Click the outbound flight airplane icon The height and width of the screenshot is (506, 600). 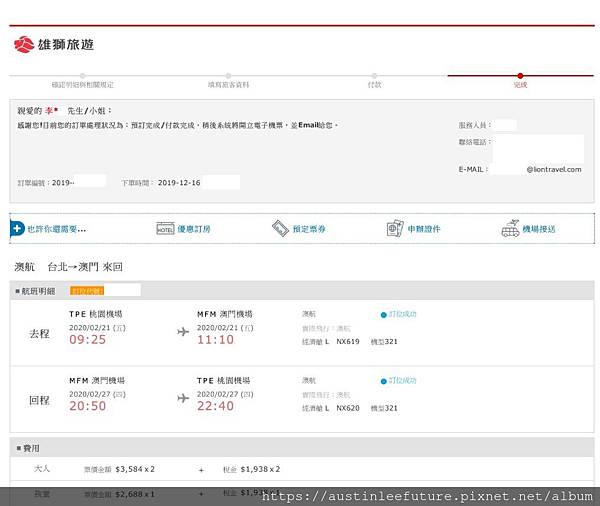tap(183, 331)
